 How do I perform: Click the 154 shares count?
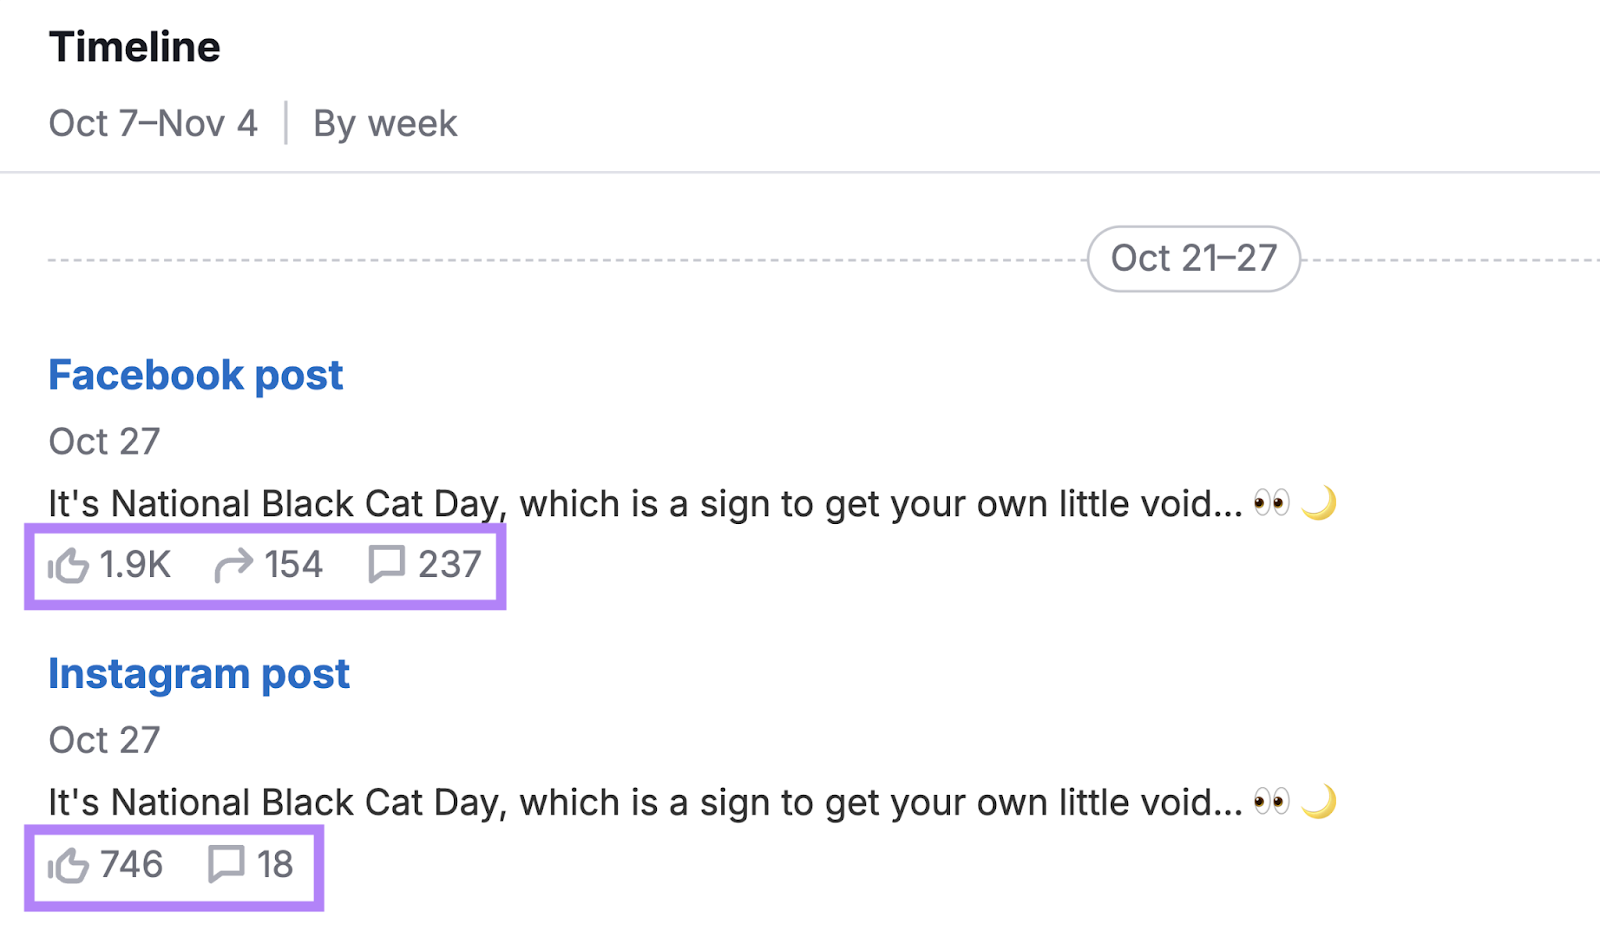tap(292, 564)
